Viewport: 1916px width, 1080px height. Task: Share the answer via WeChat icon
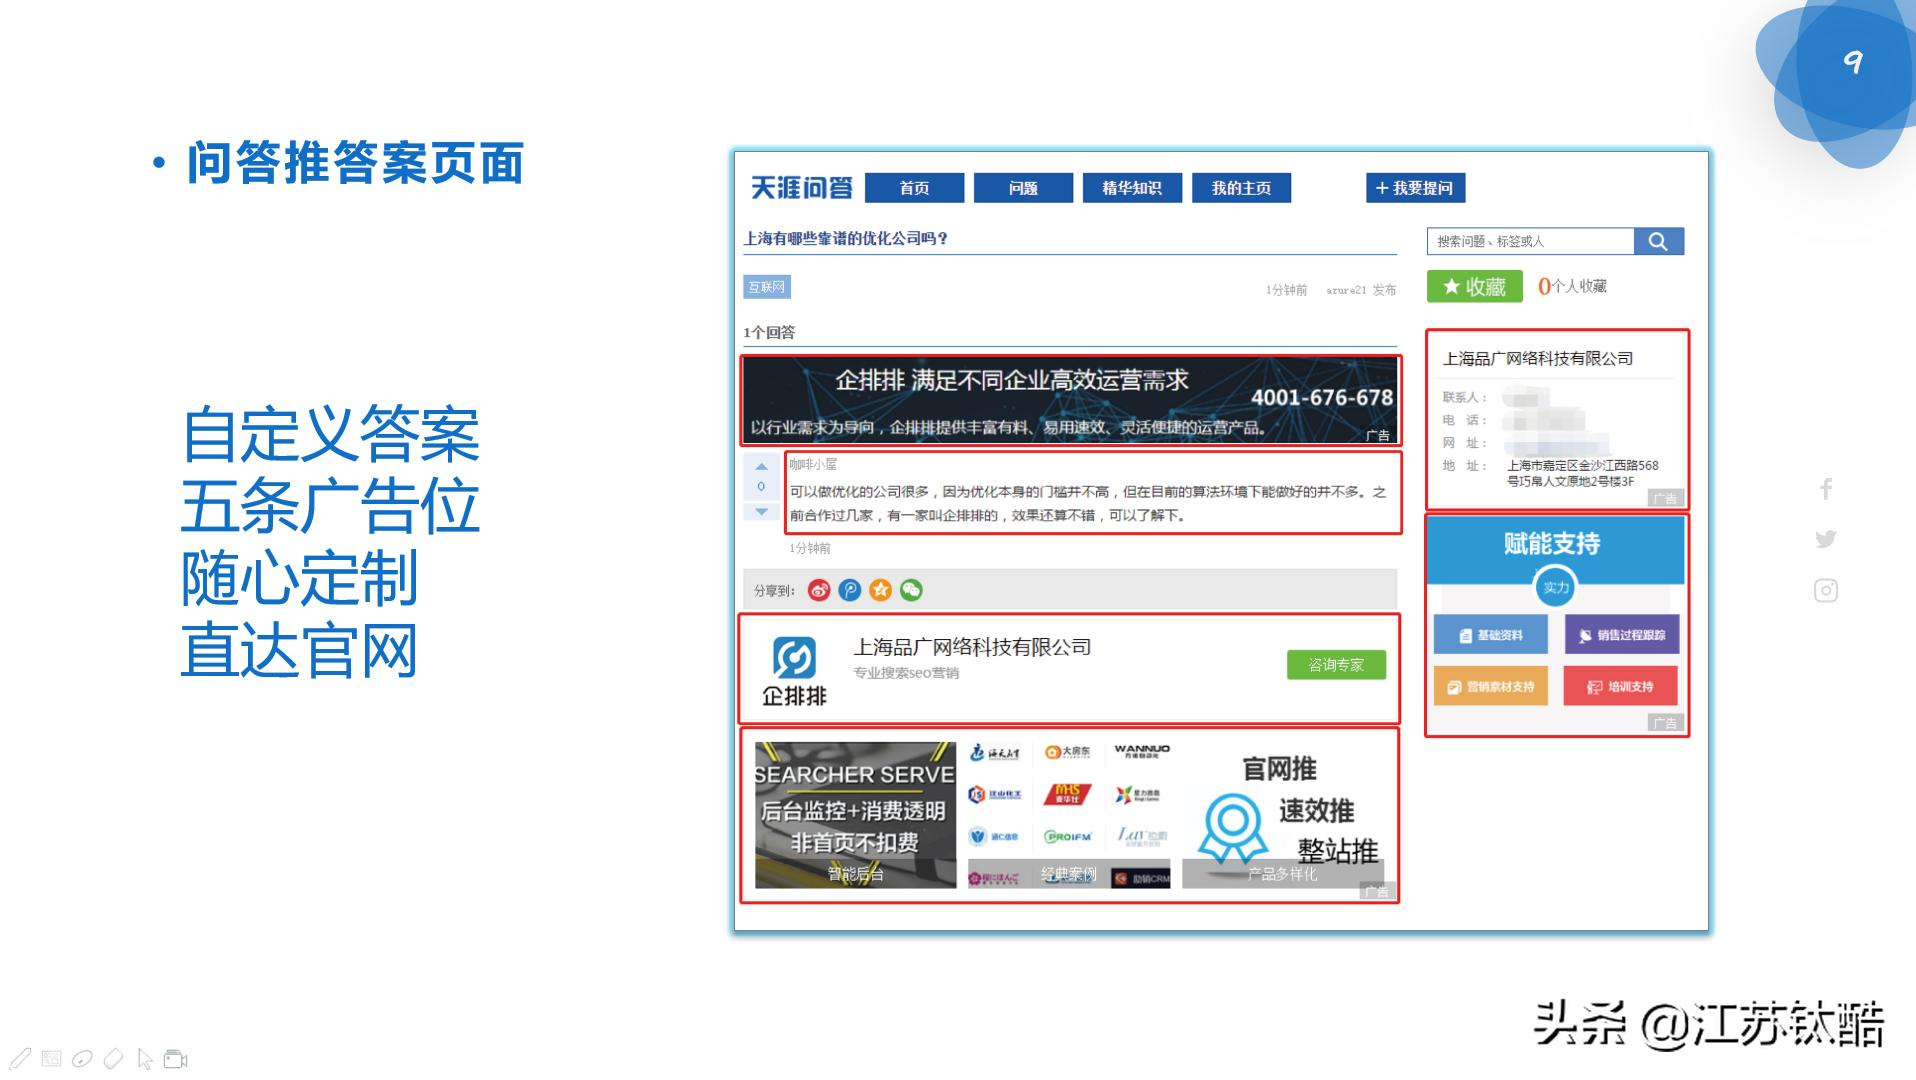909,590
